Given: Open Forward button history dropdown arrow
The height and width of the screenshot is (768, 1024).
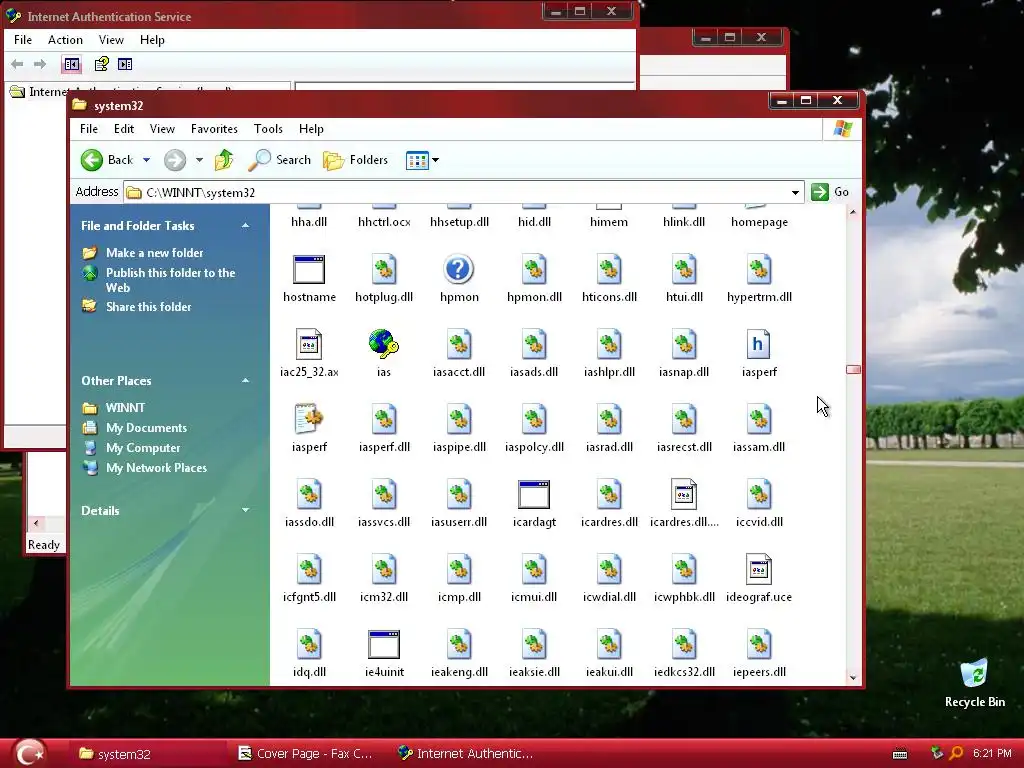Looking at the screenshot, I should tap(199, 160).
